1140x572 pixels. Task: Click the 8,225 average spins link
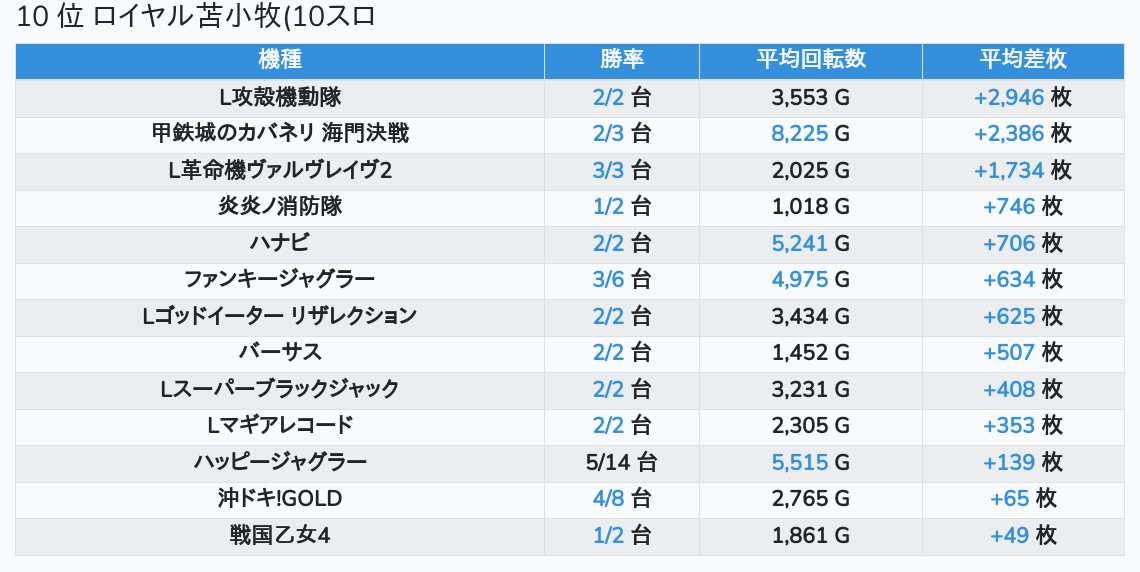click(x=800, y=133)
